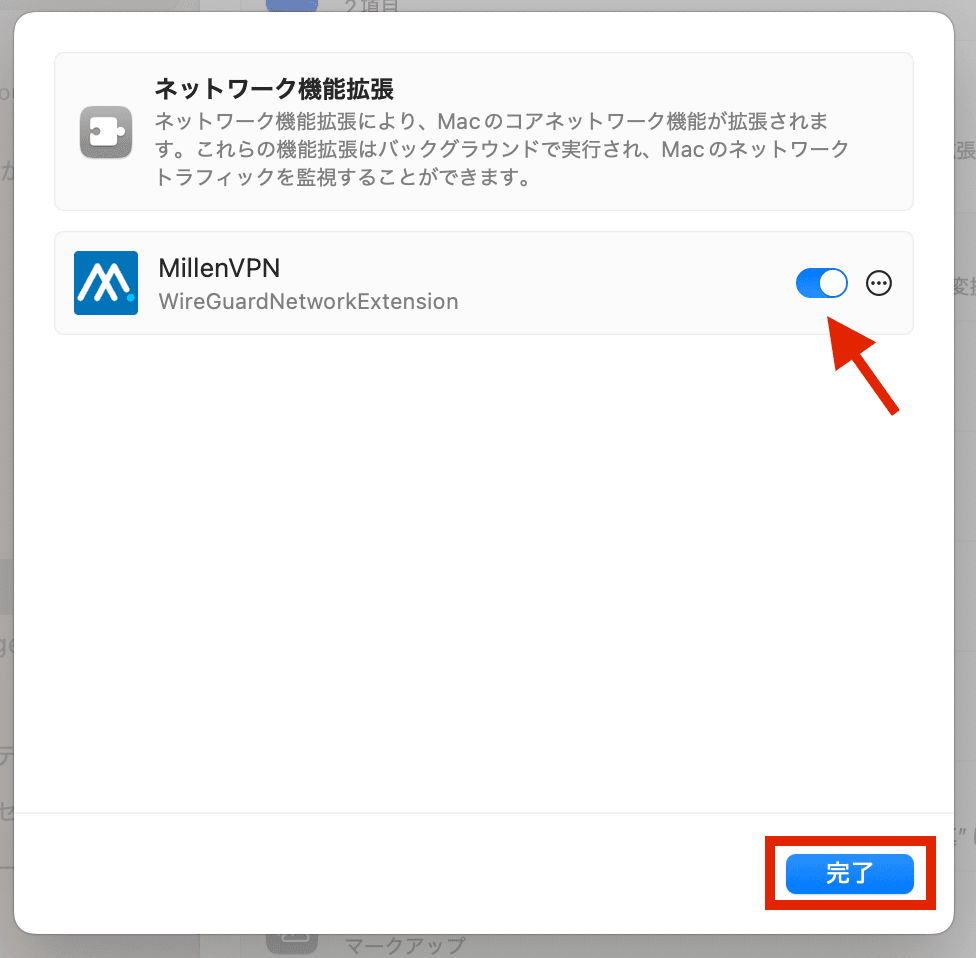Viewport: 976px width, 958px height.
Task: Click the dimmed 張 text right of dialog
Action: pyautogui.click(x=965, y=150)
